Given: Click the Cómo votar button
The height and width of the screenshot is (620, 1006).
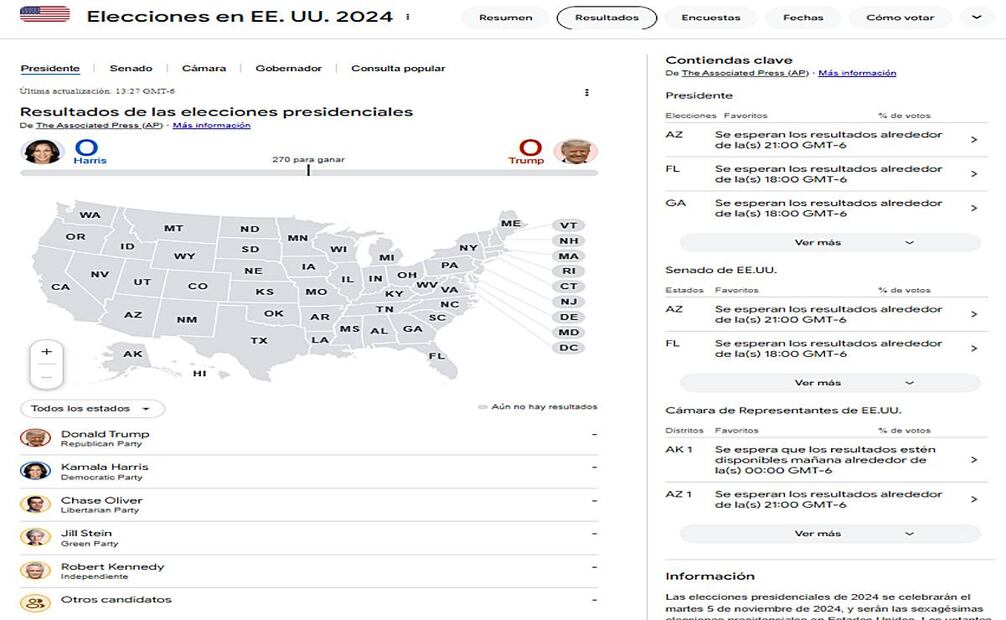Looking at the screenshot, I should pos(900,18).
